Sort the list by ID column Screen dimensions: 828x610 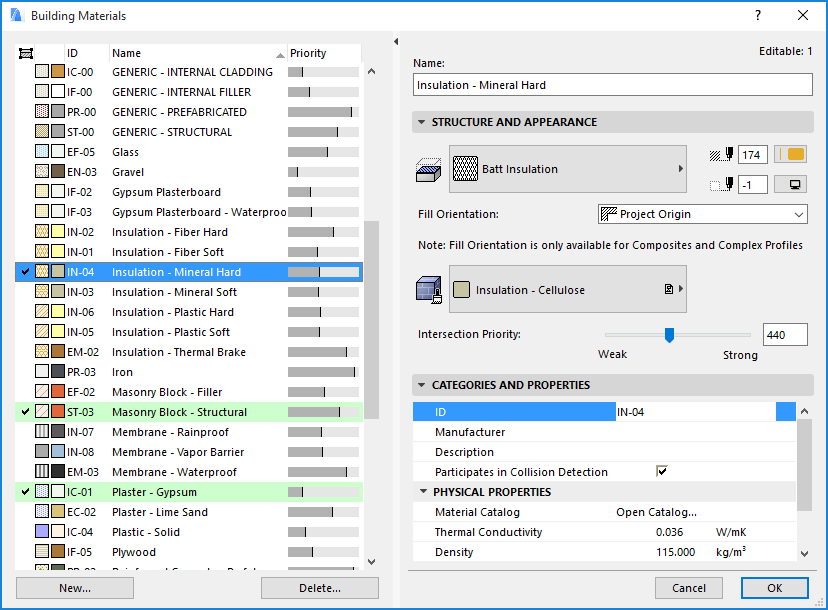click(x=87, y=53)
